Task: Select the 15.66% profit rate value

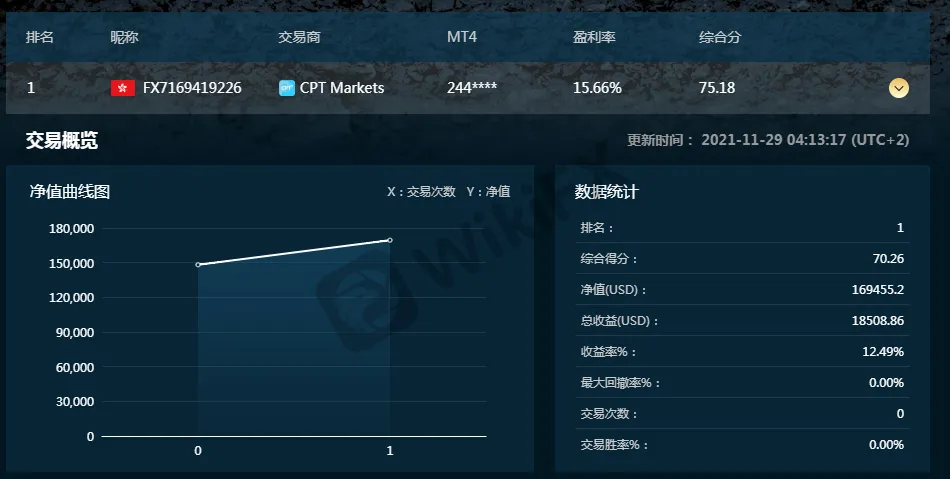Action: (597, 88)
